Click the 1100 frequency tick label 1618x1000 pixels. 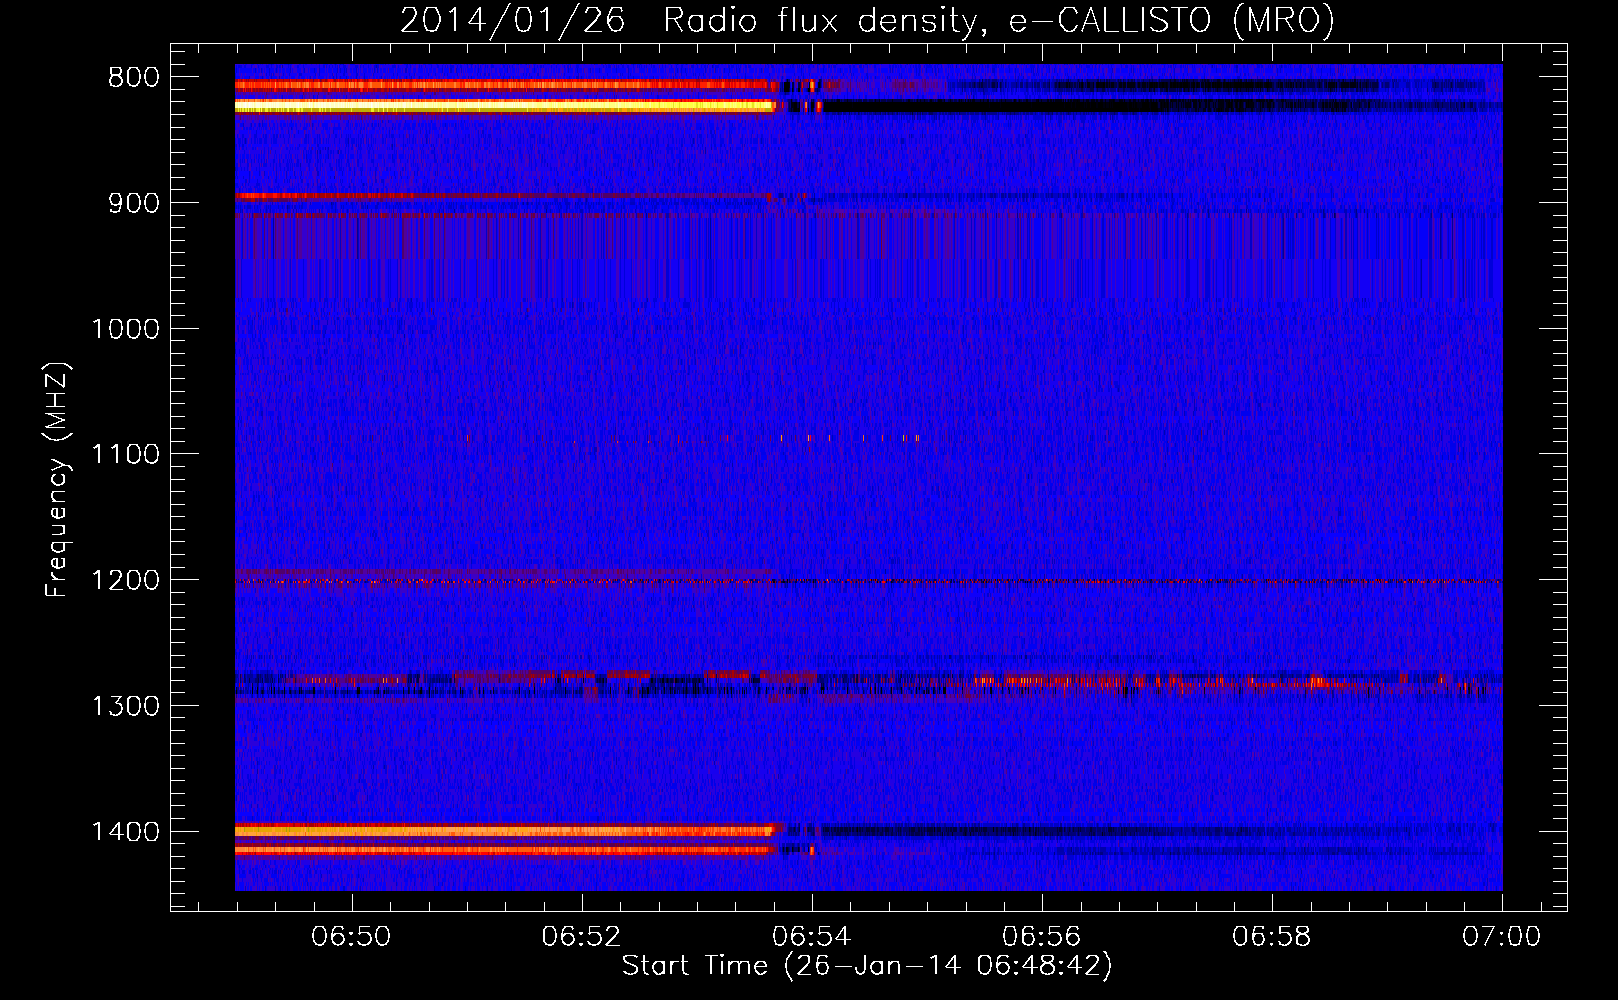(x=125, y=455)
